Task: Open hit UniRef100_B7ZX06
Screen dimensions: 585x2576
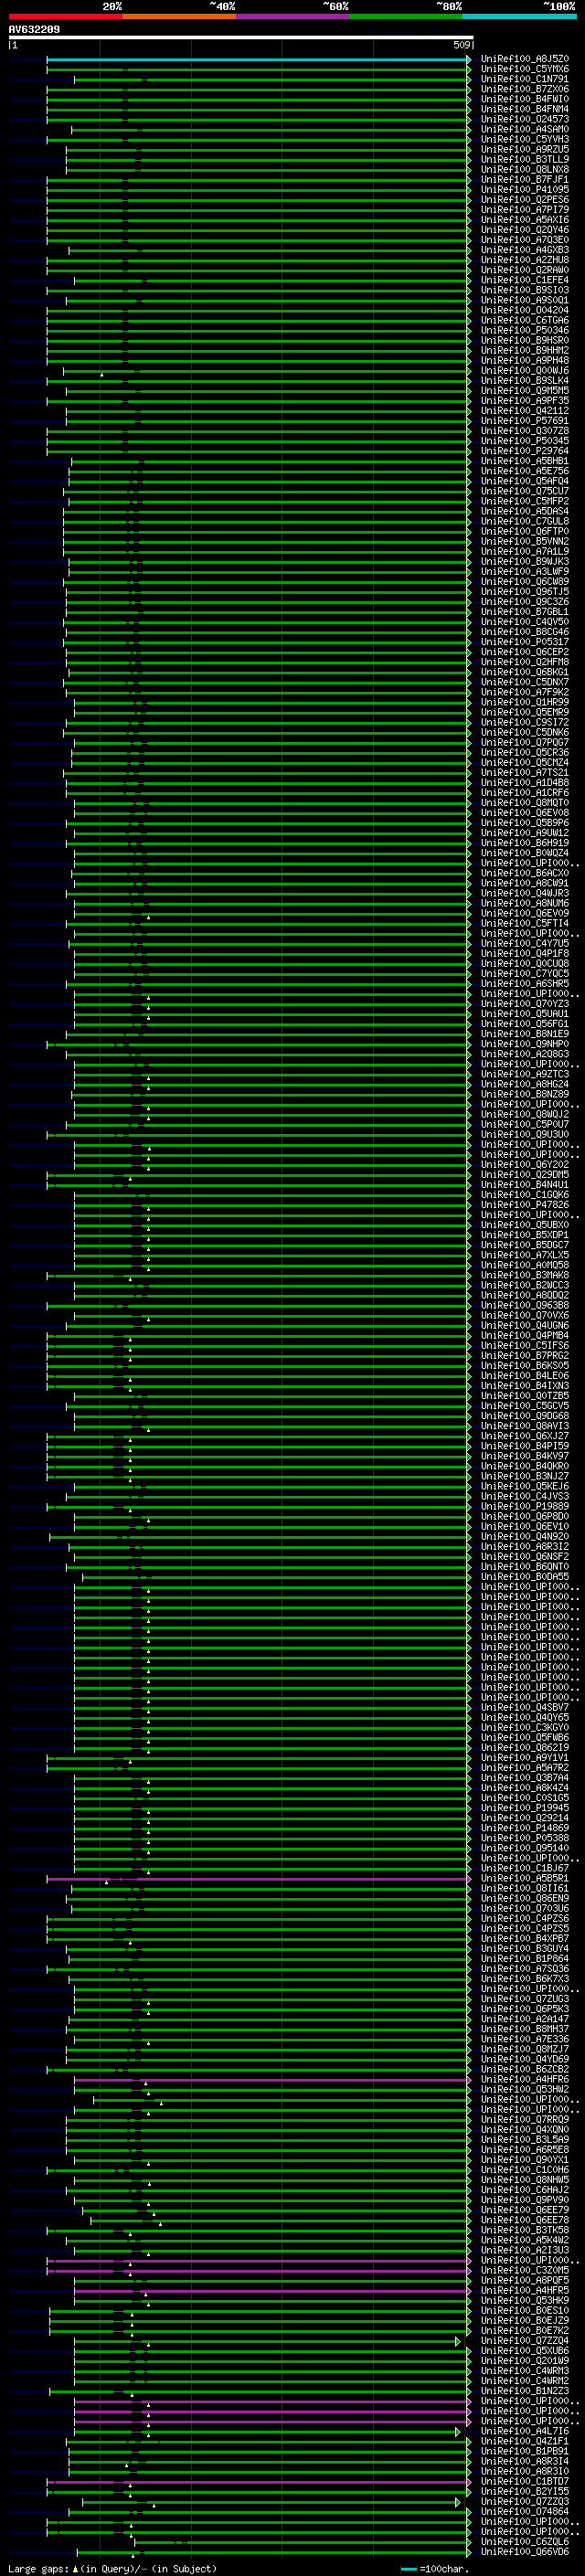Action: [525, 89]
